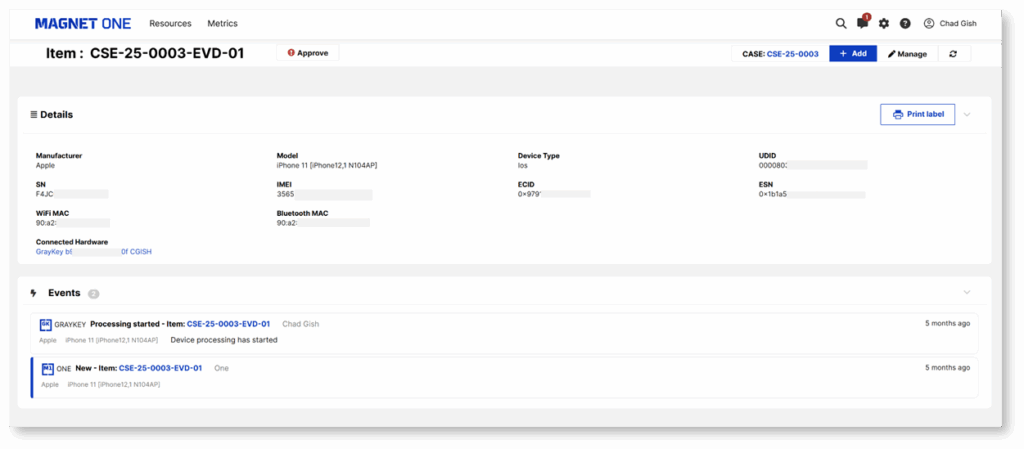1024x449 pixels.
Task: Click the MAGNET ONE logo
Action: 83,23
